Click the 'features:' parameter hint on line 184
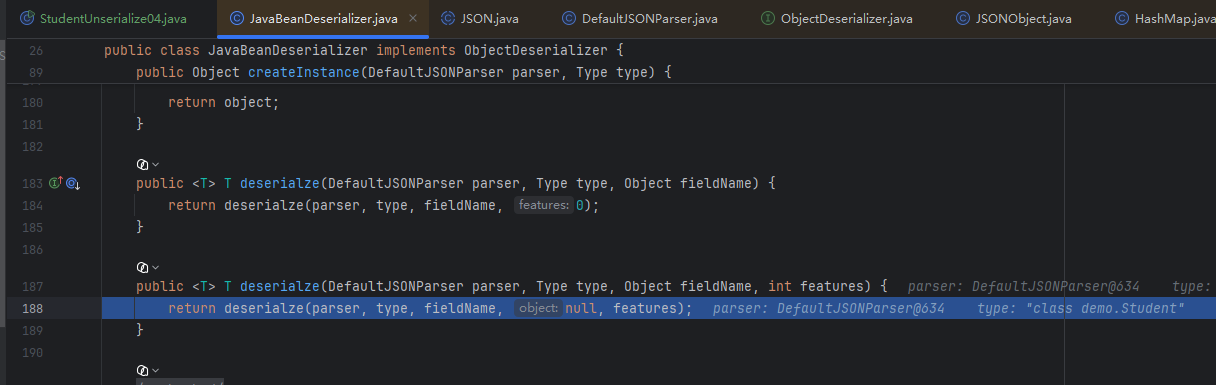The height and width of the screenshot is (385, 1216). [x=544, y=205]
